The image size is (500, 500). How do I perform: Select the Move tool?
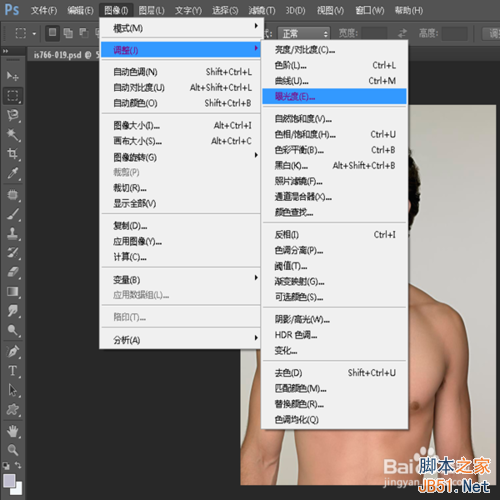tap(13, 76)
